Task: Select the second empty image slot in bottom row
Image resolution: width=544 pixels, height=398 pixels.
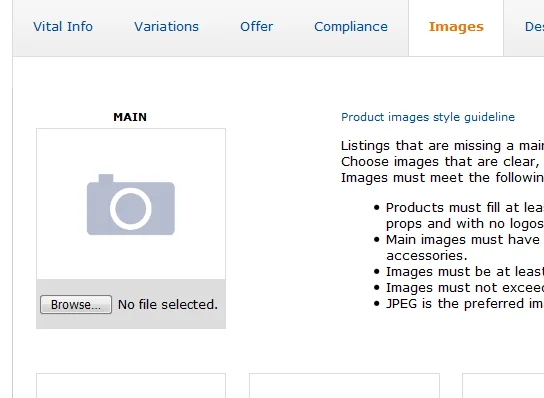Action: click(344, 386)
